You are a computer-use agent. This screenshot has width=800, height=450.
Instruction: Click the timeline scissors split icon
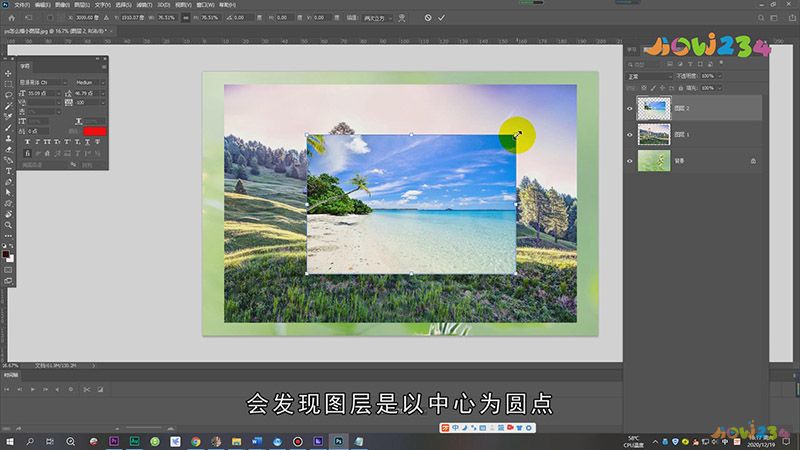87,389
